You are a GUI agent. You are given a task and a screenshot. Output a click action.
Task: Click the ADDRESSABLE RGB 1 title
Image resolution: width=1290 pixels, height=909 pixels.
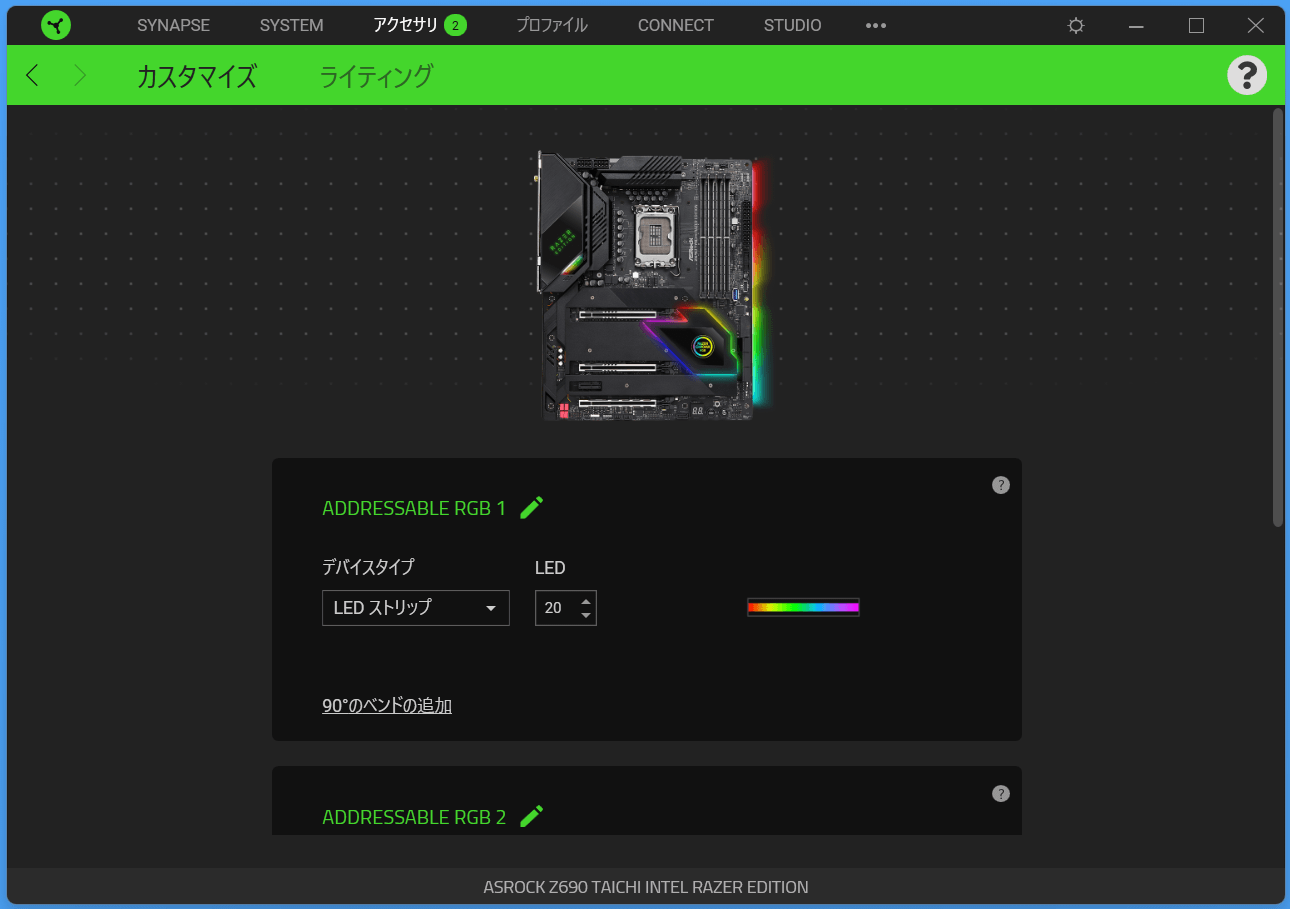click(x=414, y=508)
